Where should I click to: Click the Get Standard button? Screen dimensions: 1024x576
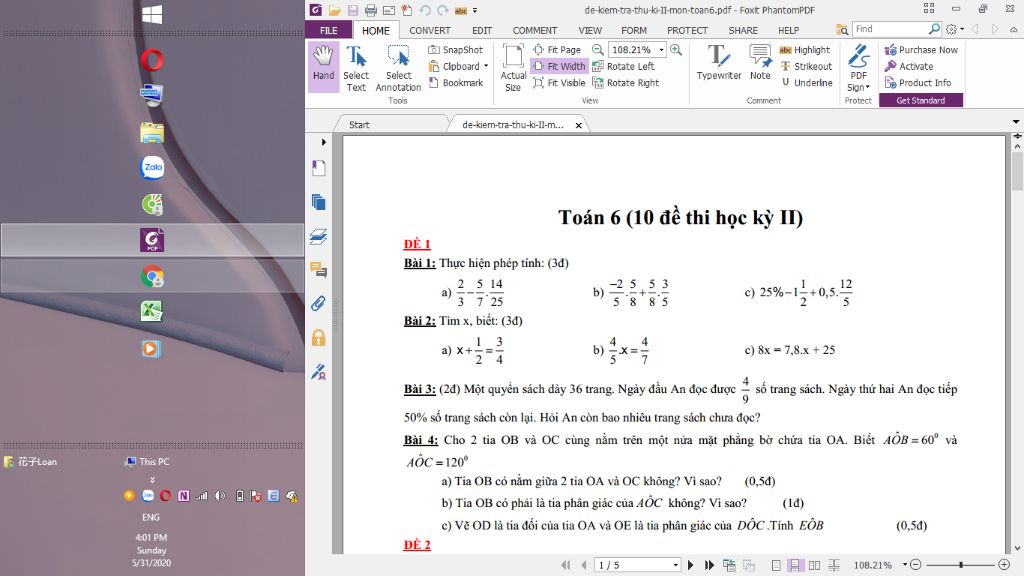[921, 101]
